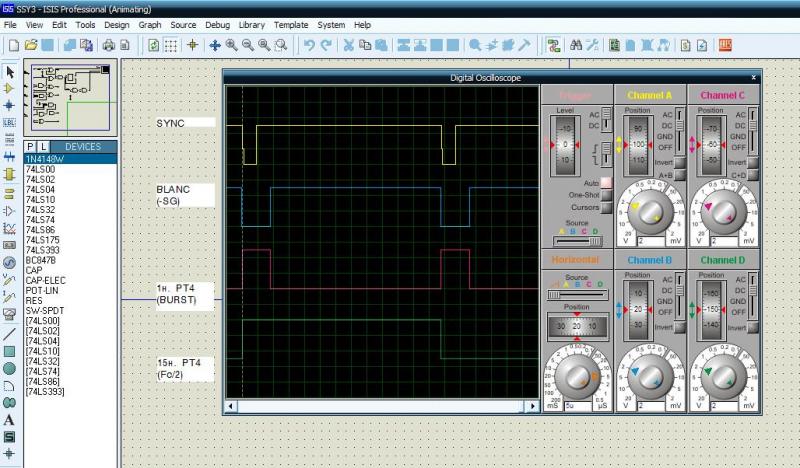800x468 pixels.
Task: Click the Open file folder icon
Action: 31,45
